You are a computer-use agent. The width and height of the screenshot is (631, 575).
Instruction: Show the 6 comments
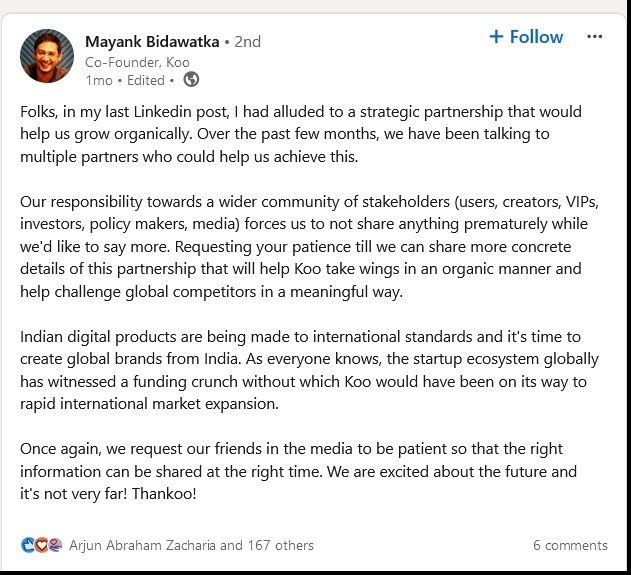pyautogui.click(x=570, y=545)
